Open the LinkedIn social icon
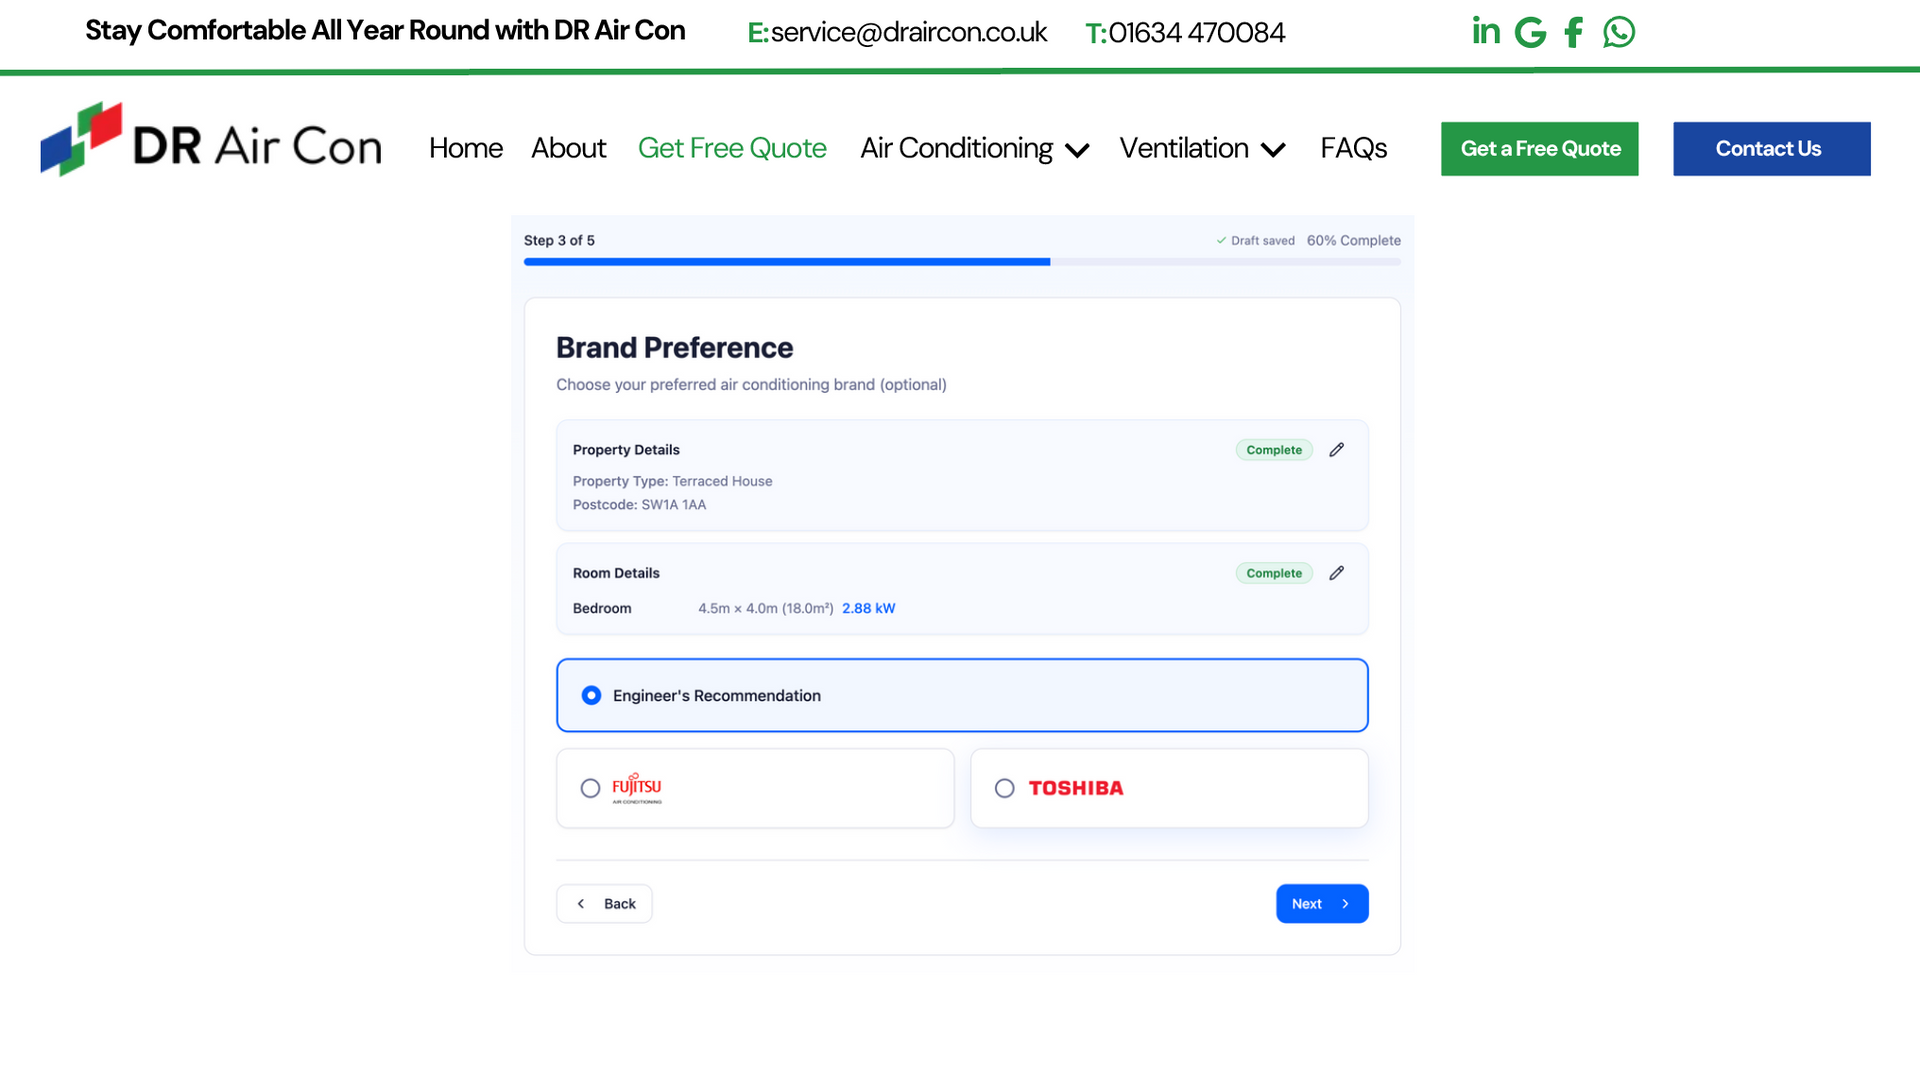This screenshot has width=1920, height=1071. pos(1485,32)
